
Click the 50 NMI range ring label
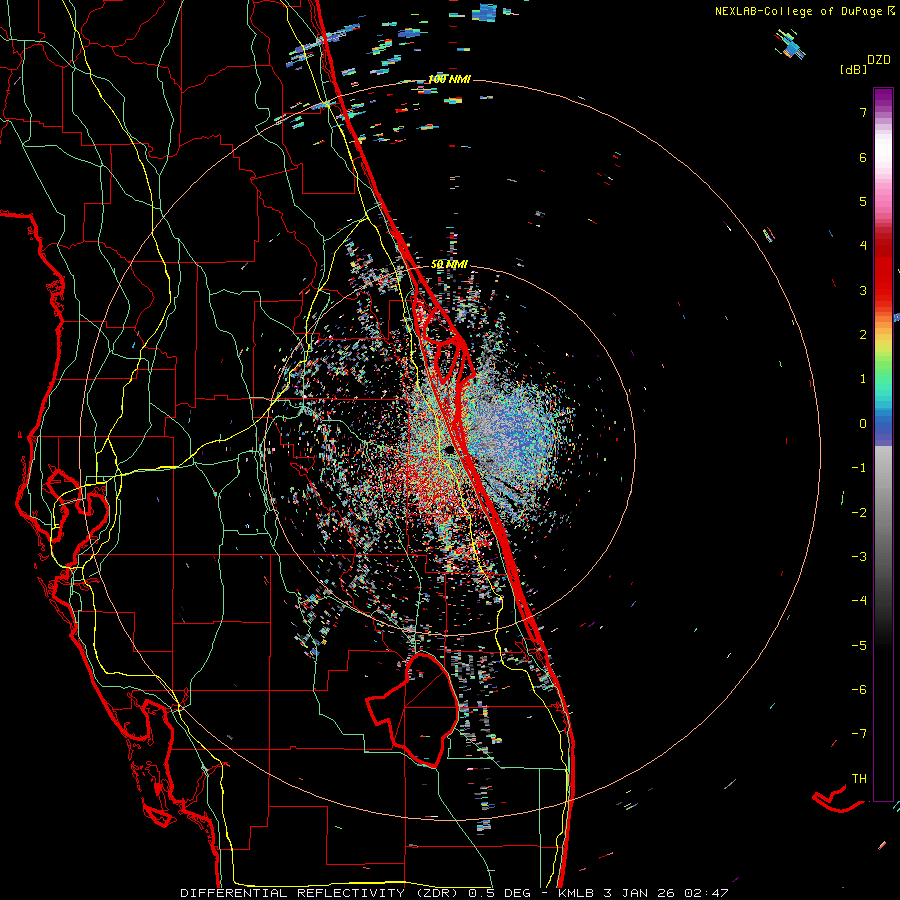449,264
